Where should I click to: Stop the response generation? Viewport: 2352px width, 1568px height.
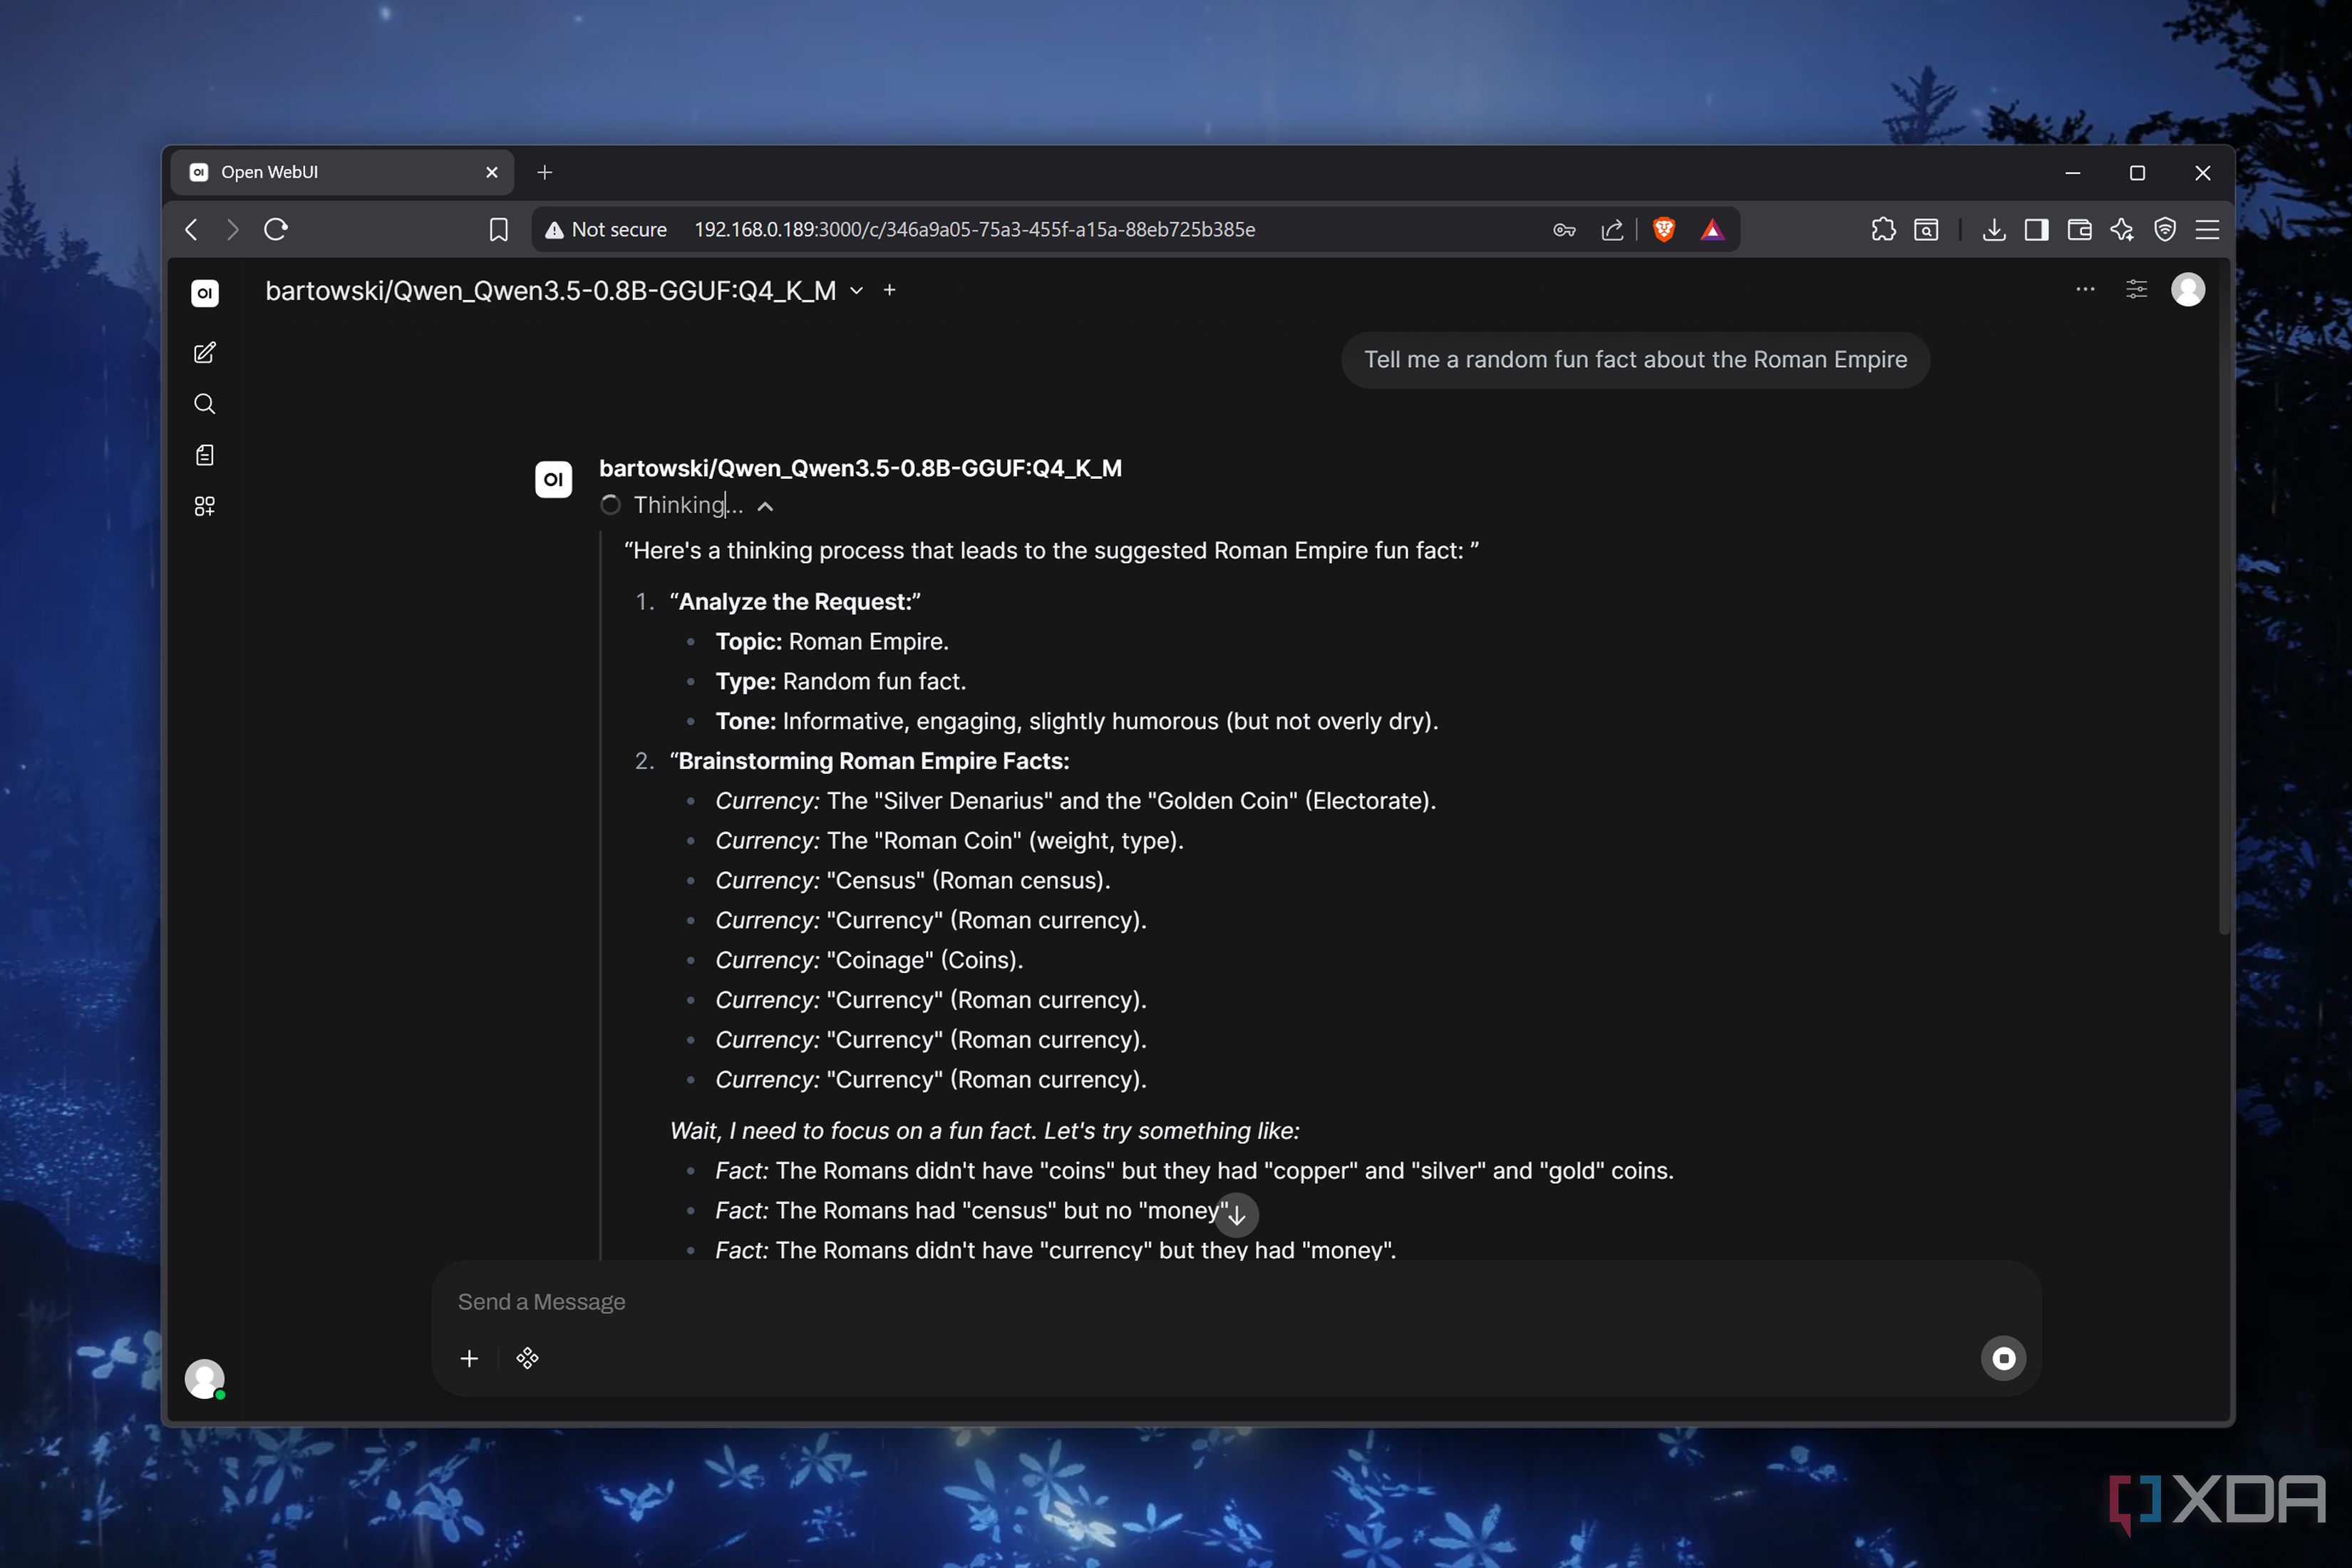[x=2003, y=1358]
